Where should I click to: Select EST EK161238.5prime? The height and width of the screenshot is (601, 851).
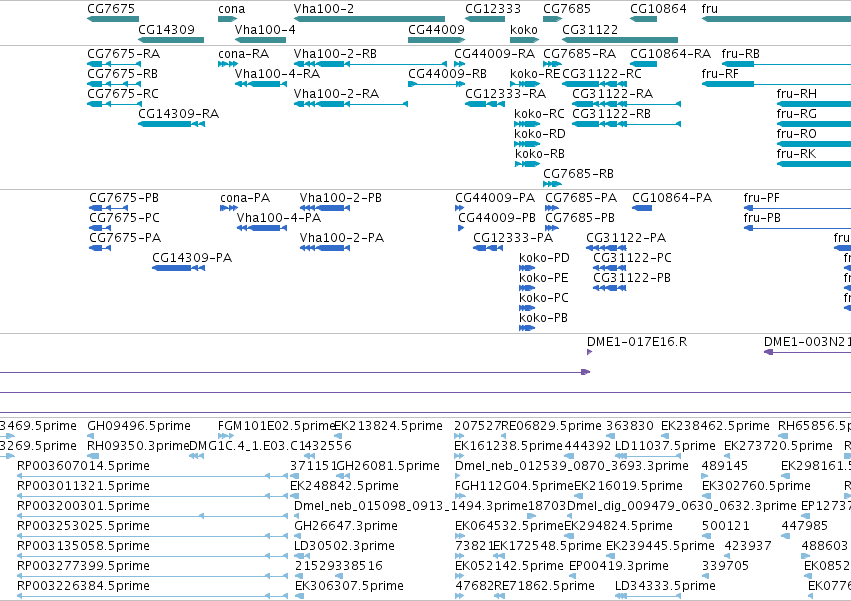pos(459,456)
